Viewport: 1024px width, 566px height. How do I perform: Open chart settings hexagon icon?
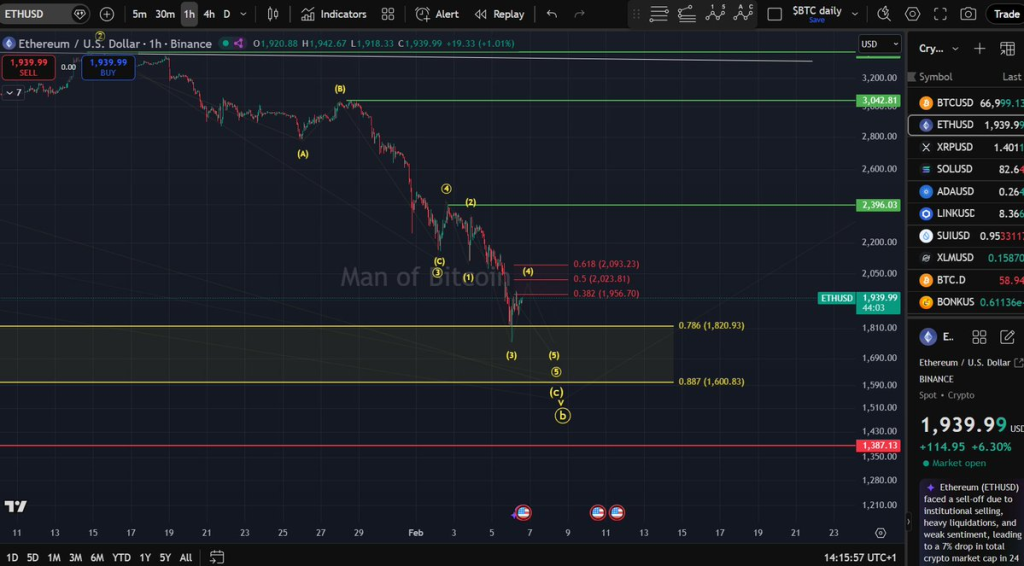(912, 14)
